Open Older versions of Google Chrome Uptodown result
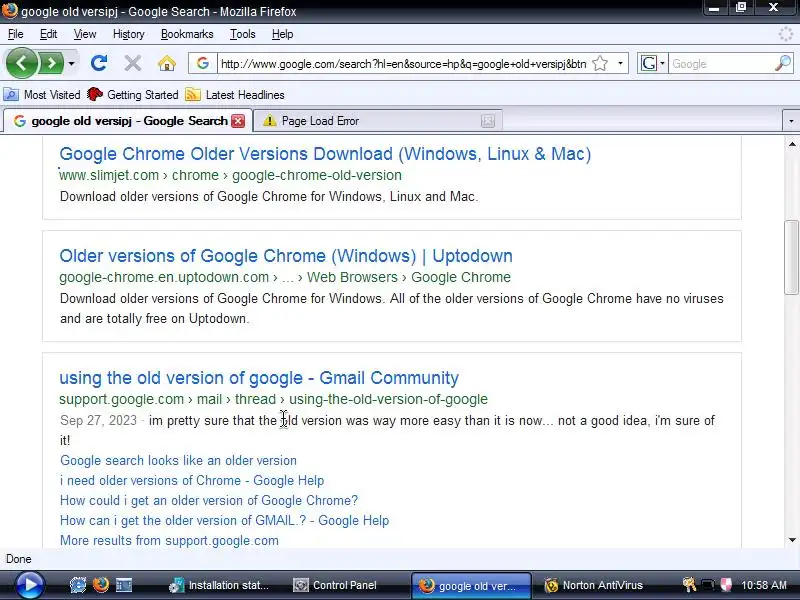800x600 pixels. 286,256
